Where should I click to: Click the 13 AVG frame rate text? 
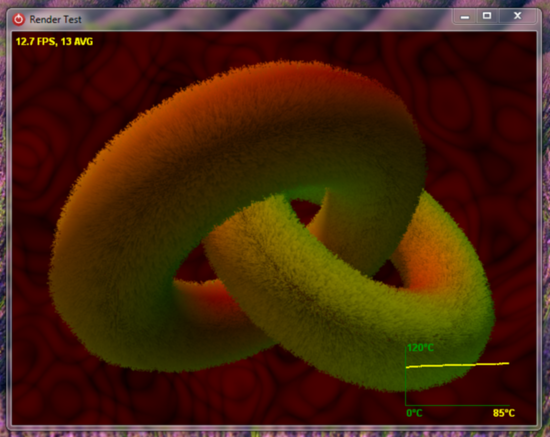pos(77,41)
